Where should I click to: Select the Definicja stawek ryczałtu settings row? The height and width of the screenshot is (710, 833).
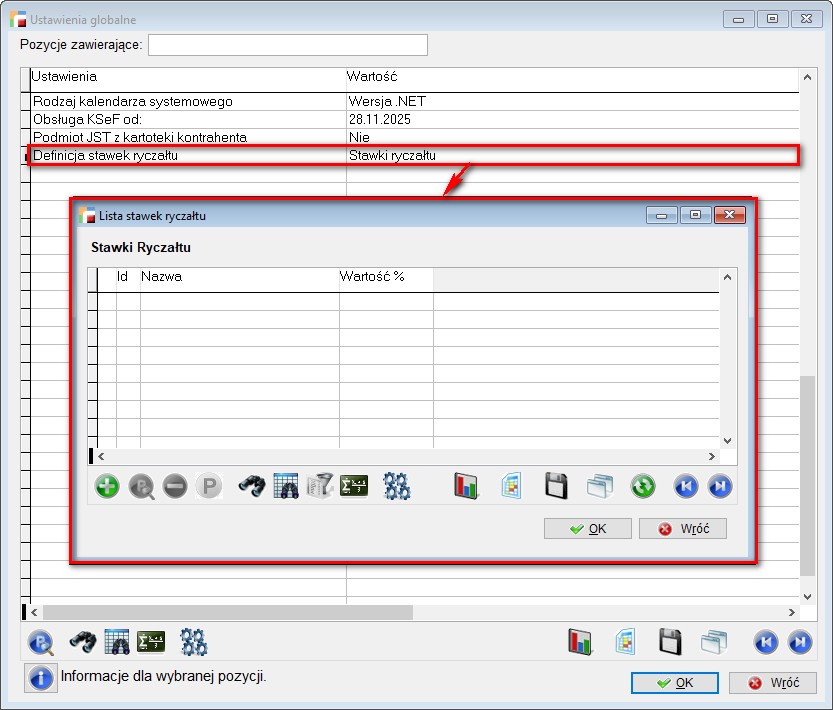click(188, 155)
